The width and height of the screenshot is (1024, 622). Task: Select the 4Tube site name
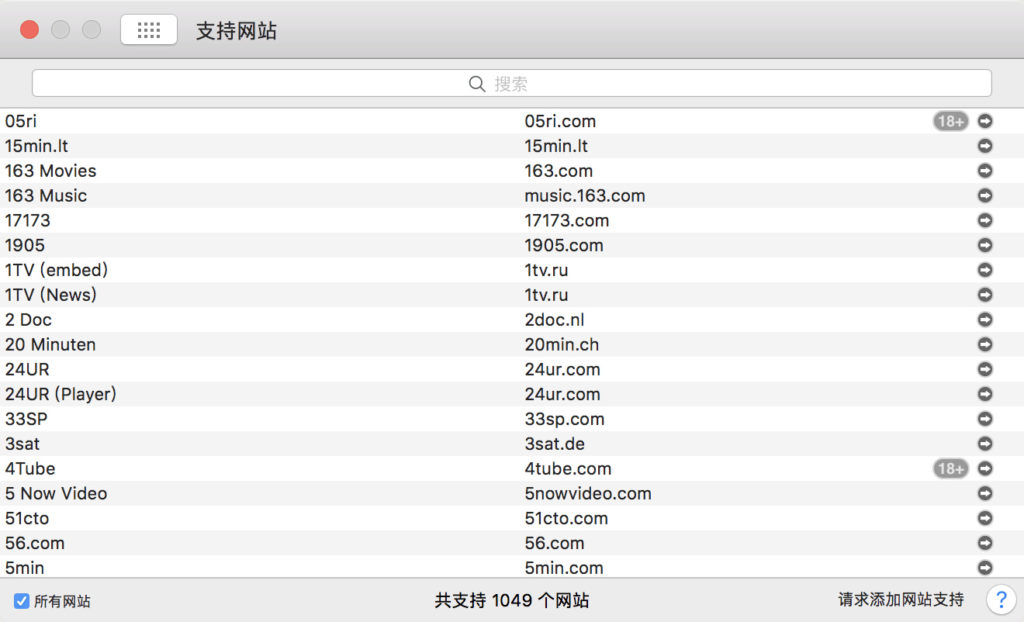point(30,468)
